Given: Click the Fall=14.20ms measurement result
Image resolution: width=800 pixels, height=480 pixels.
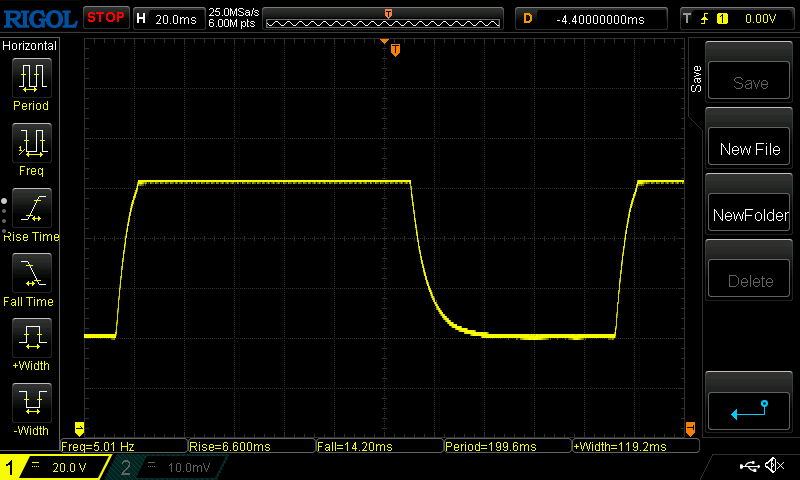Looking at the screenshot, I should point(380,446).
